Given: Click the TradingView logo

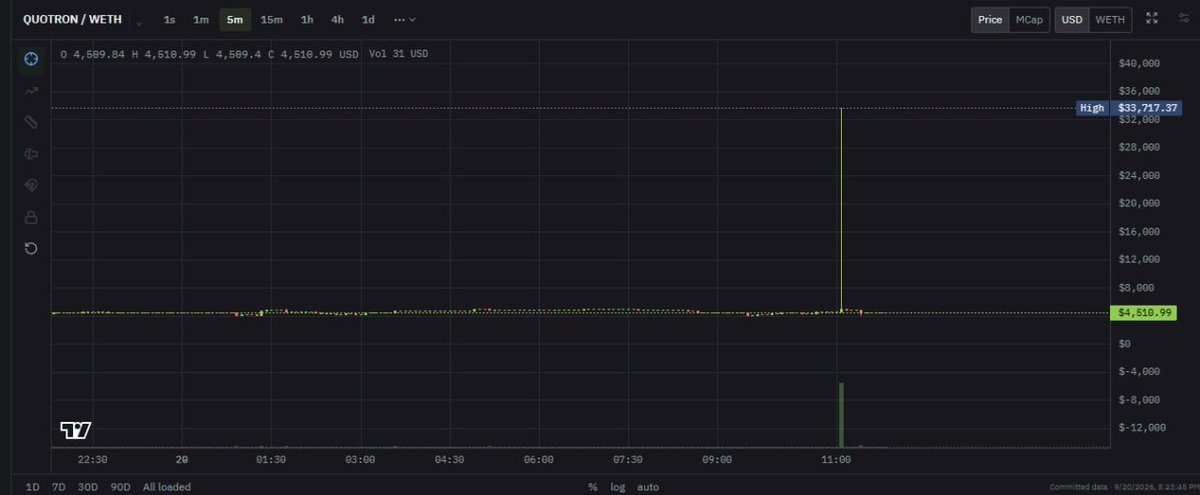Looking at the screenshot, I should 76,430.
